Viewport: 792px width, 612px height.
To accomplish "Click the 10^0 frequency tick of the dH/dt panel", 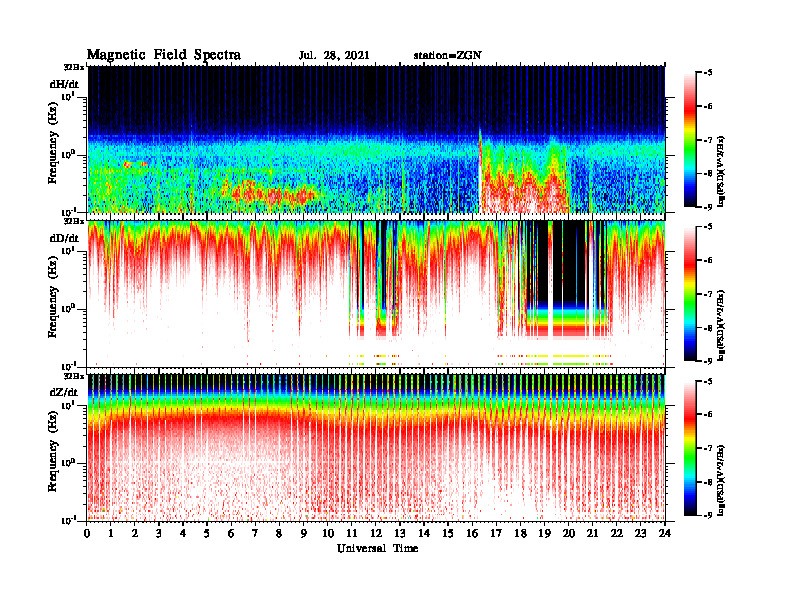I will (x=68, y=154).
